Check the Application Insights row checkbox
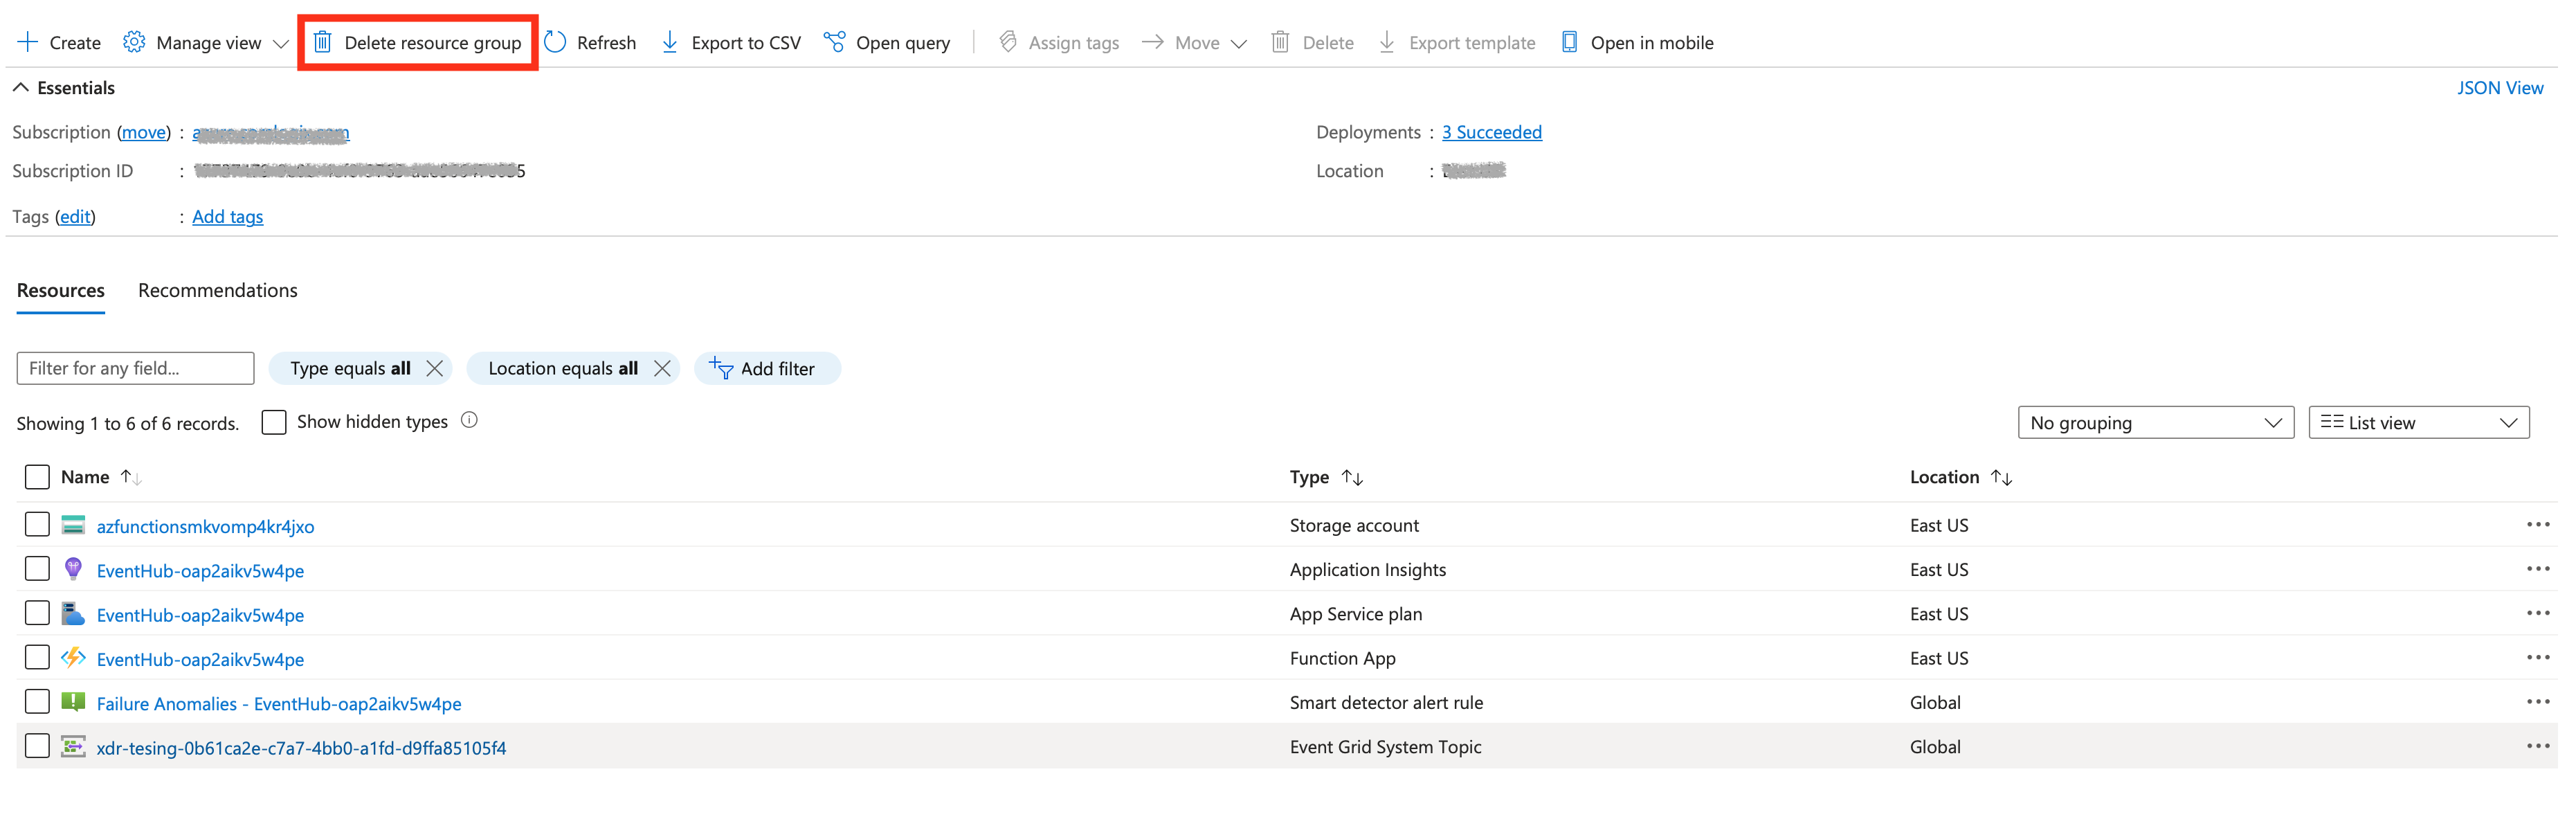This screenshot has width=2576, height=828. 37,568
